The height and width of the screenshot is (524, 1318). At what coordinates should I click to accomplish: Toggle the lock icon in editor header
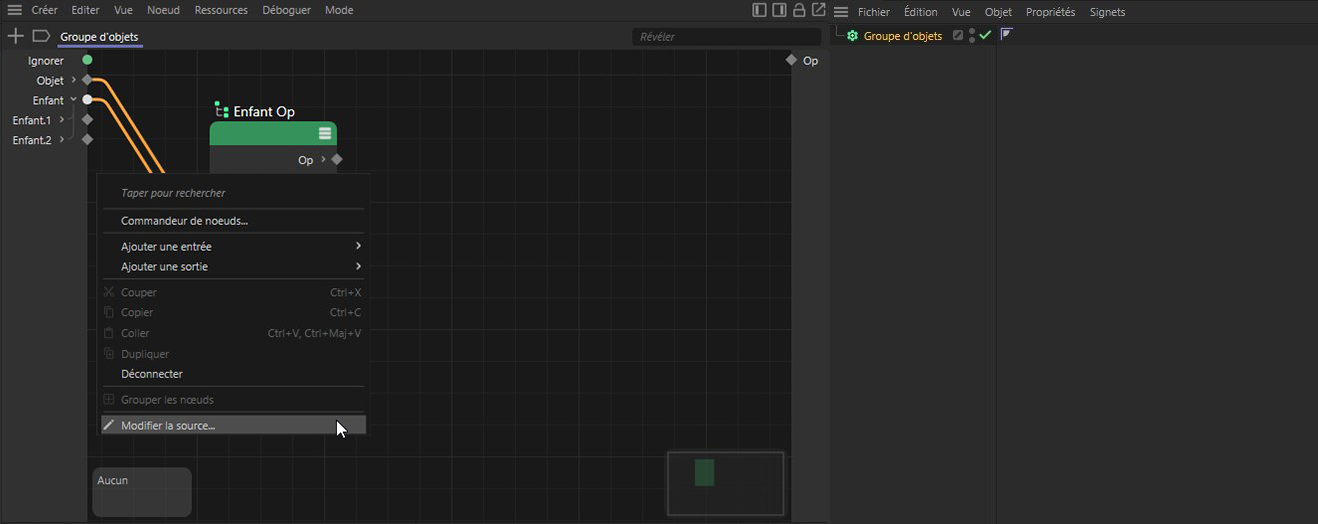point(799,10)
